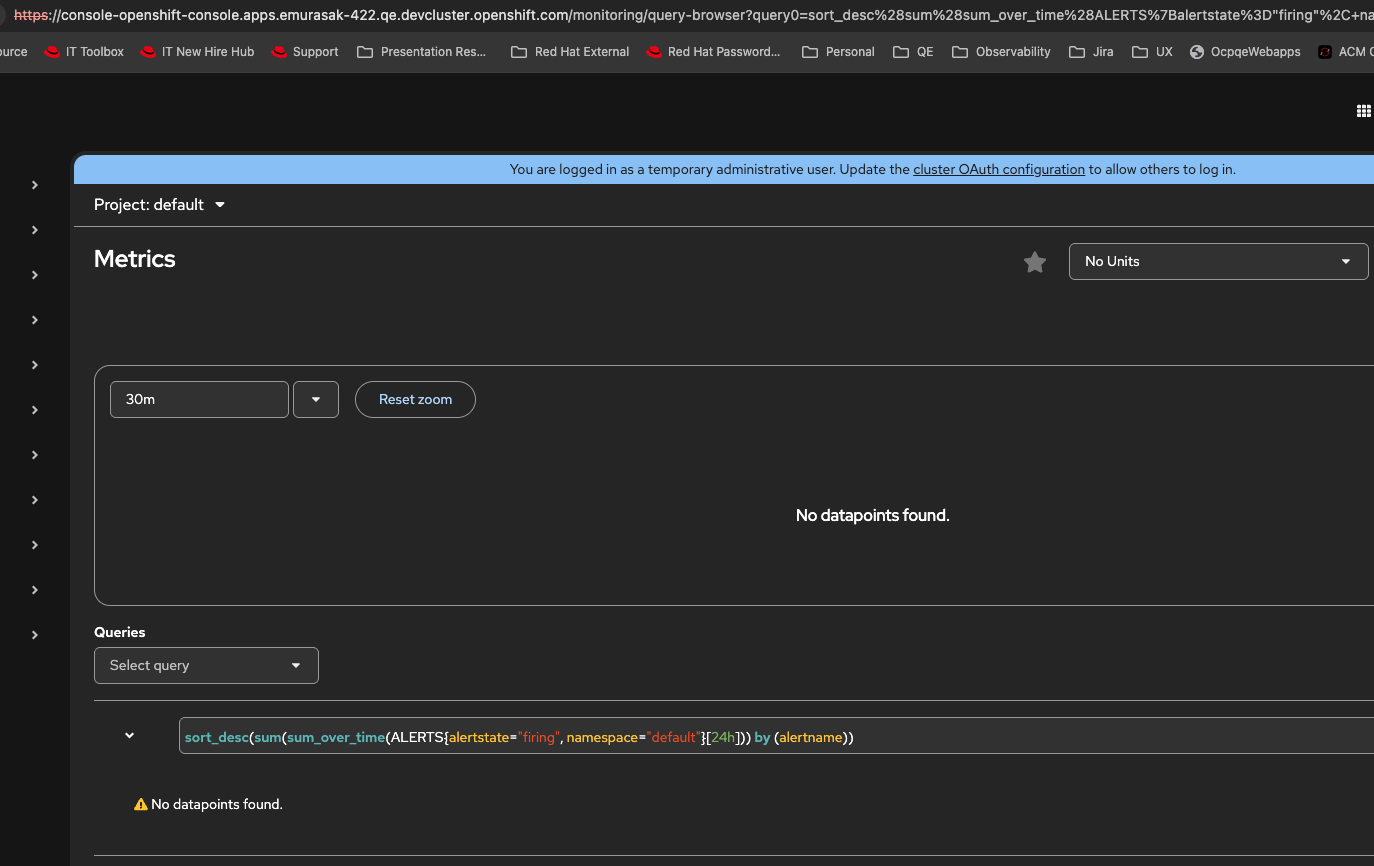Screen dimensions: 1374x866
Task: Click "No datapoints found." in the graph area
Action: point(873,515)
